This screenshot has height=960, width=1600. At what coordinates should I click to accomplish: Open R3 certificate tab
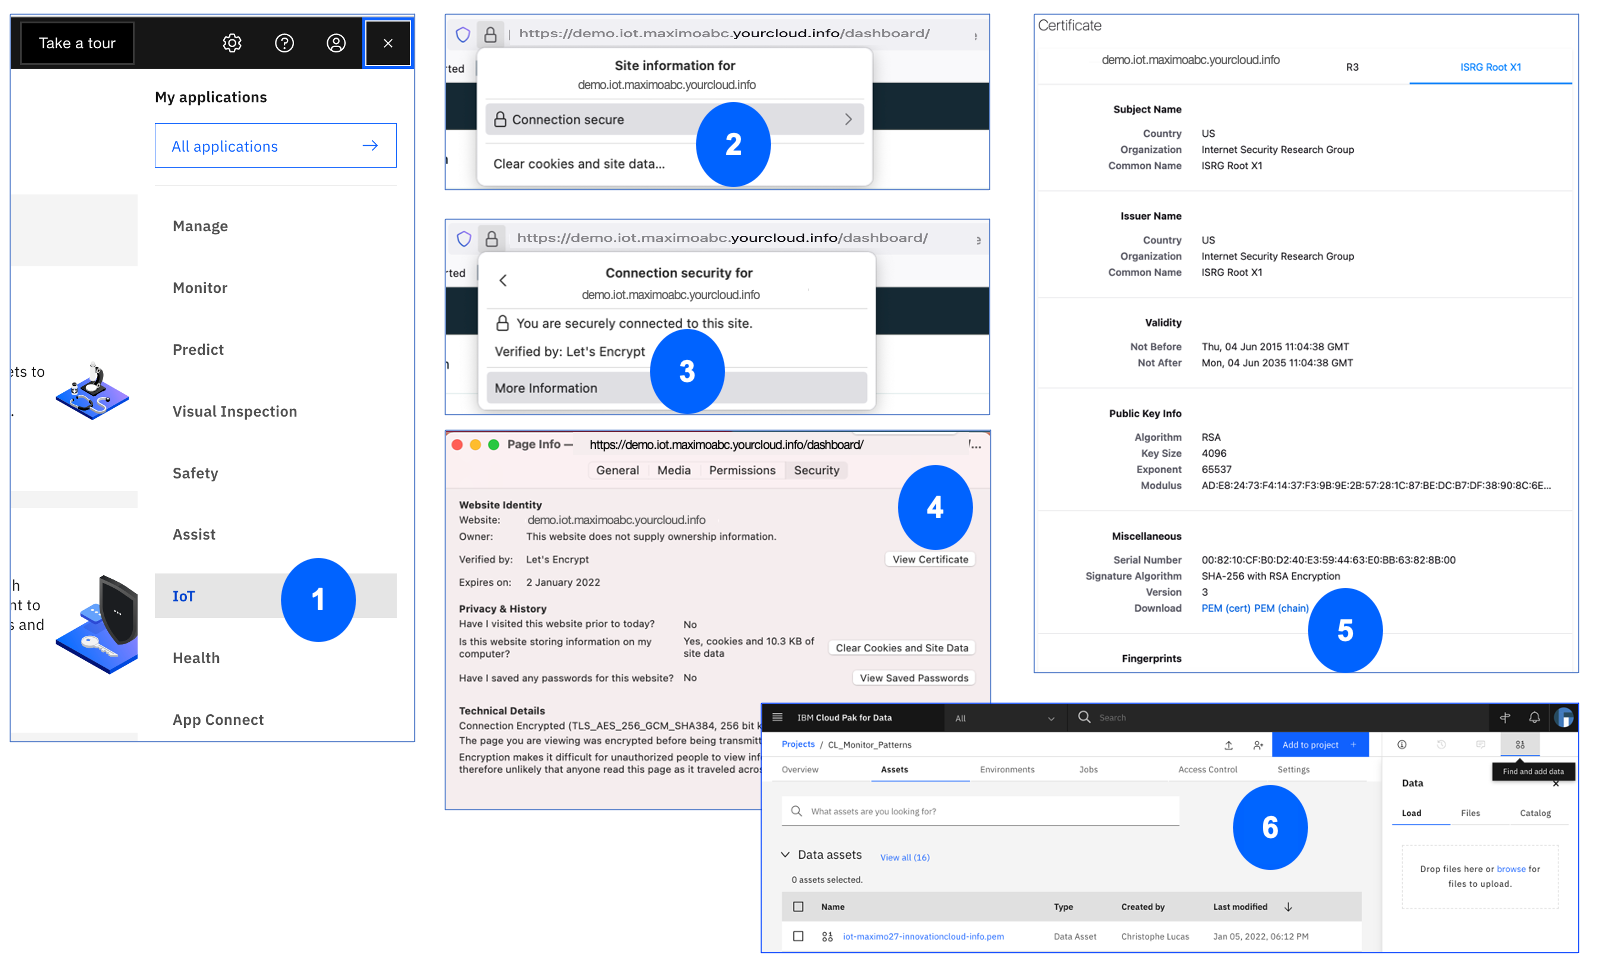coord(1352,67)
